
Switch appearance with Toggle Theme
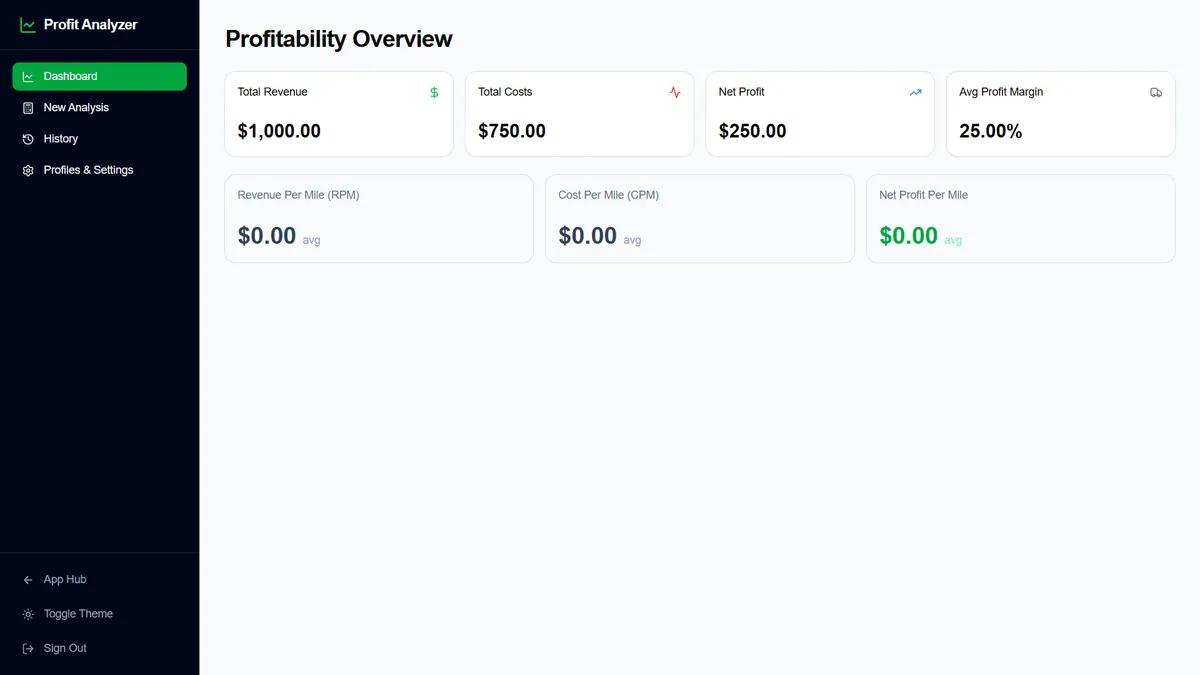pyautogui.click(x=100, y=614)
